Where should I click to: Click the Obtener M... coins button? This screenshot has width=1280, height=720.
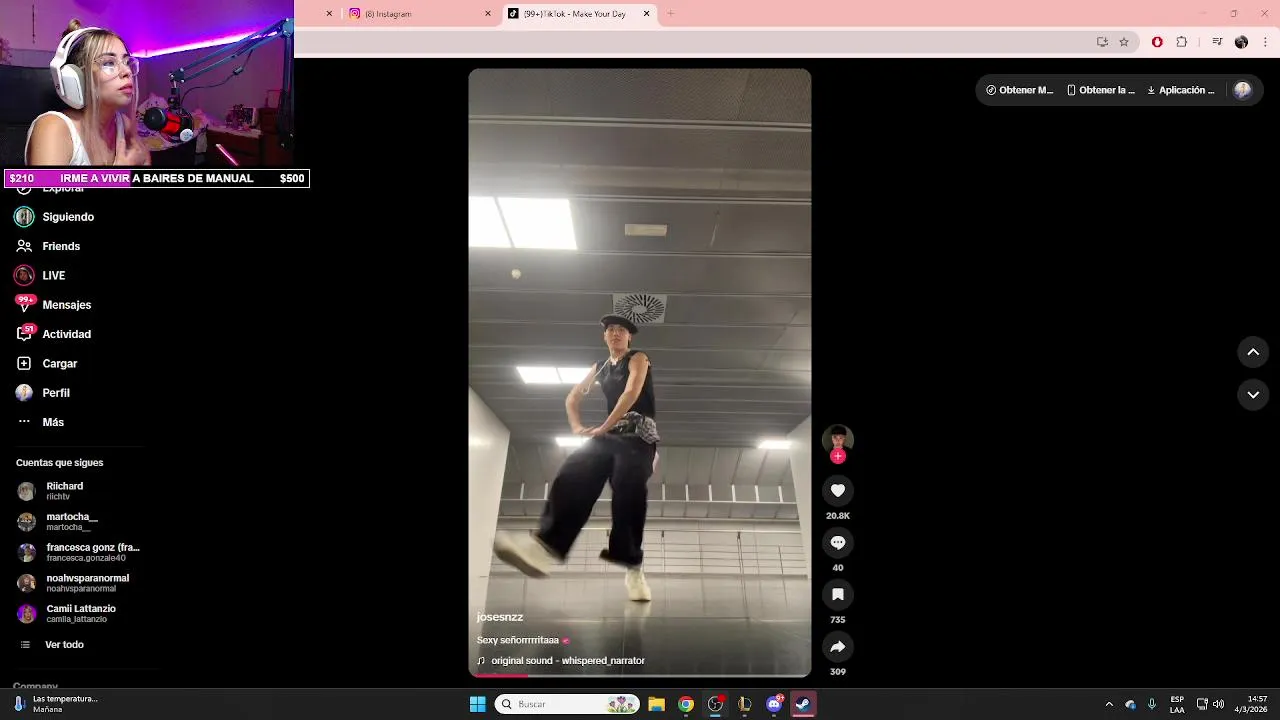pos(1019,90)
